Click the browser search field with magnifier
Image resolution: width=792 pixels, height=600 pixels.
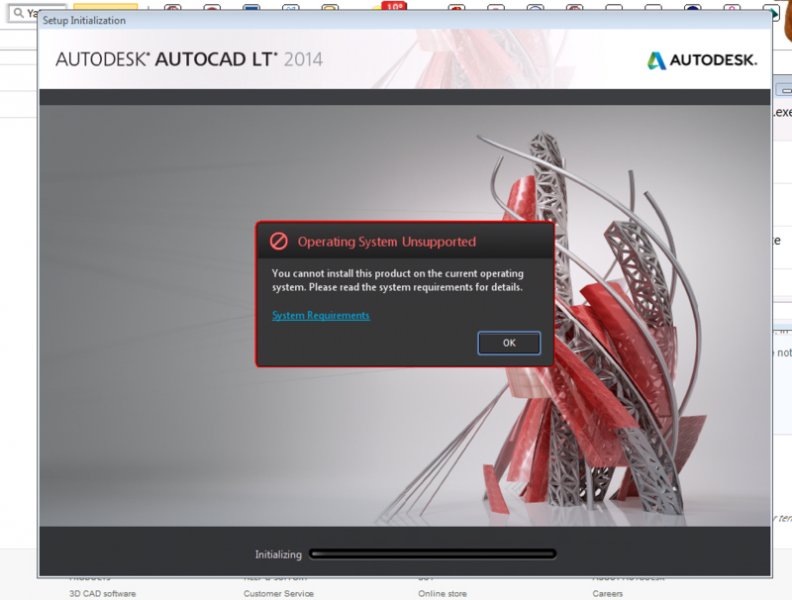tap(36, 12)
